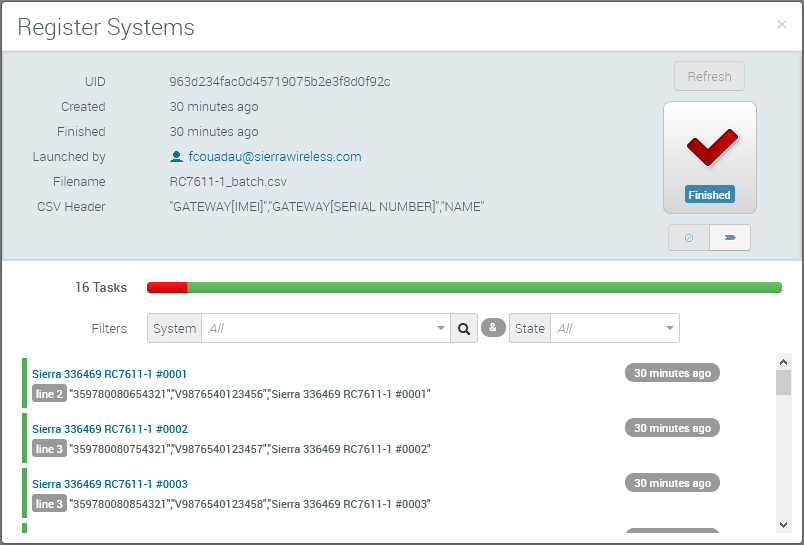This screenshot has height=545, width=804.
Task: Open task Sierra 336469 RC7611-1 #0003
Action: (x=109, y=484)
